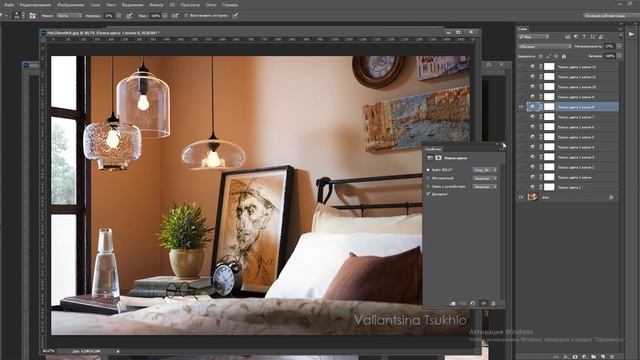Click the Фон layer thumbnail
Image resolution: width=640 pixels, height=360 pixels.
click(533, 197)
